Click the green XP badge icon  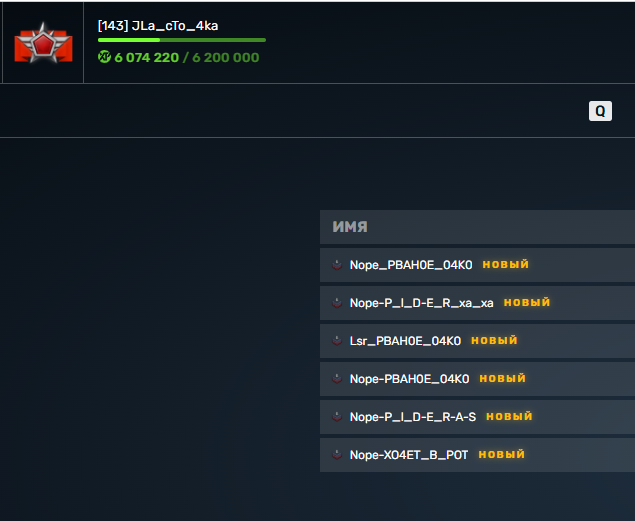tap(104, 57)
